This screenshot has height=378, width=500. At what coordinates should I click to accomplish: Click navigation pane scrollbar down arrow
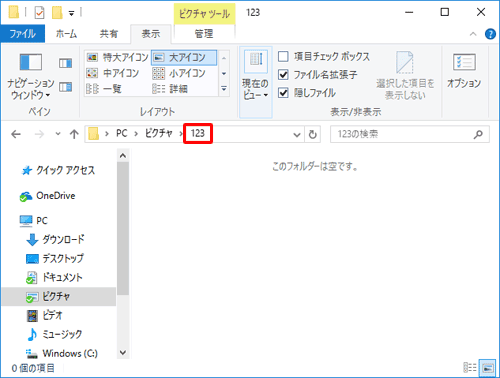click(123, 353)
